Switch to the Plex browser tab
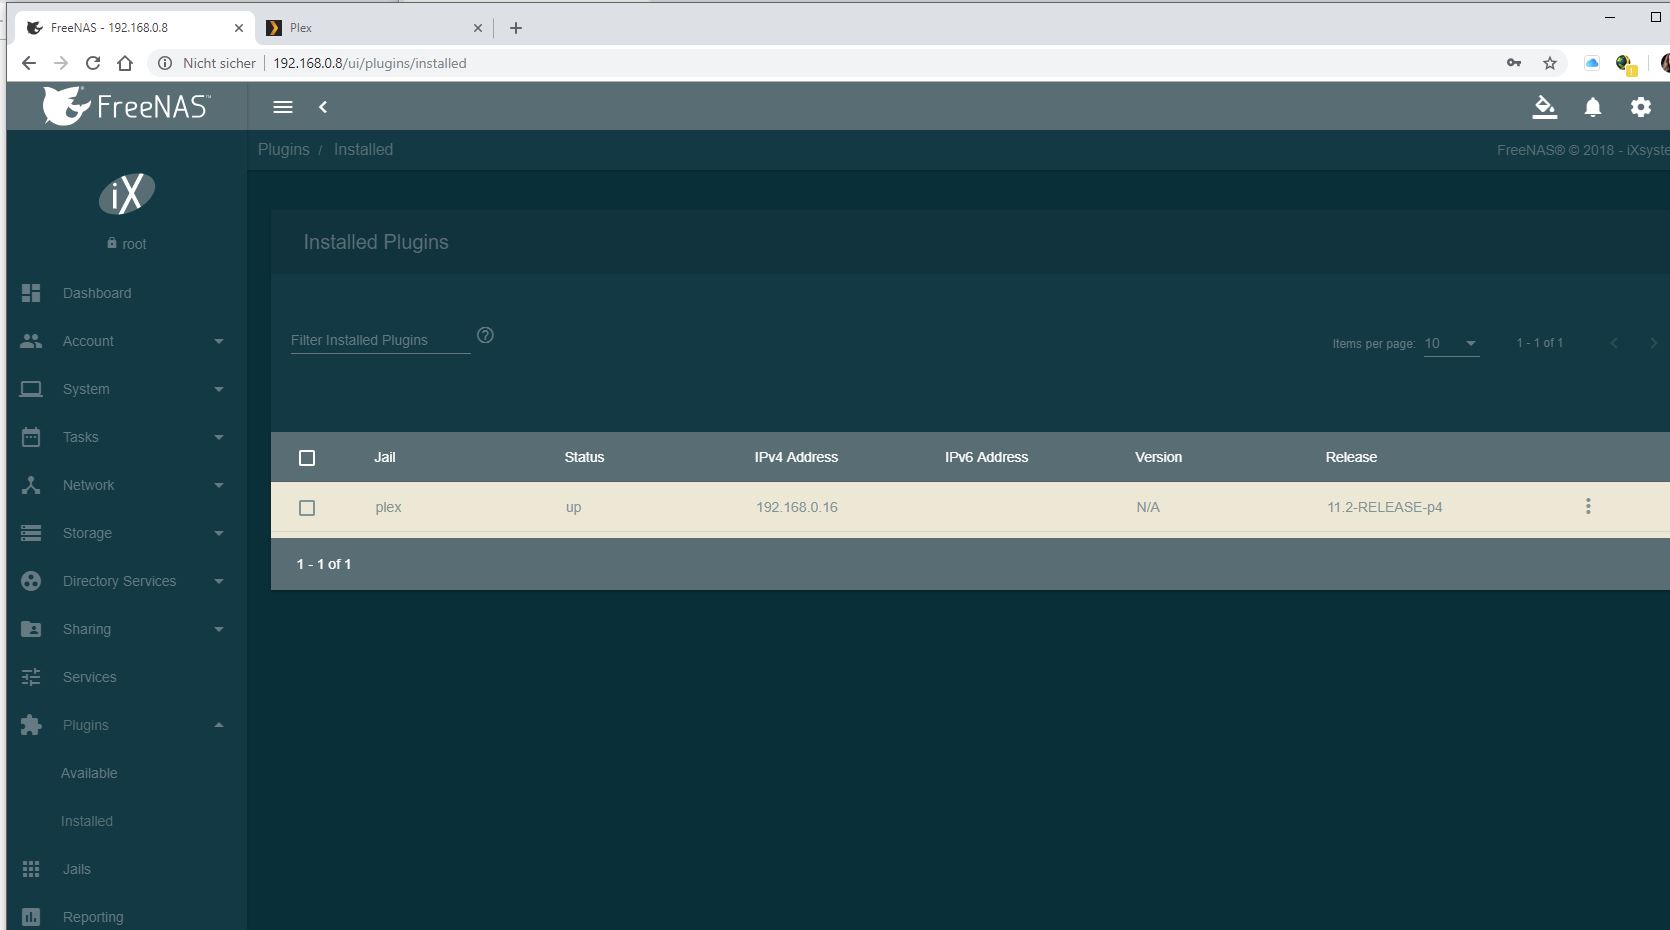The image size is (1670, 930). (372, 28)
